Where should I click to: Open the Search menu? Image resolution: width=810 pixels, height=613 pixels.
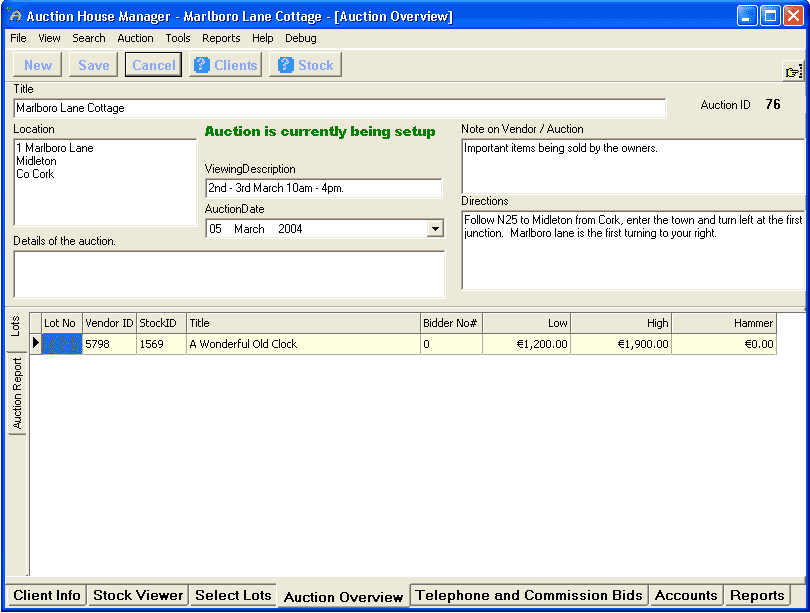coord(88,38)
